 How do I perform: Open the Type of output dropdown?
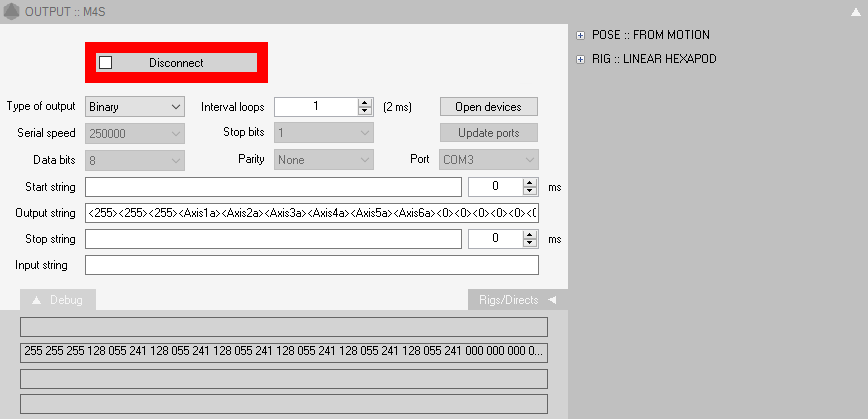[135, 107]
